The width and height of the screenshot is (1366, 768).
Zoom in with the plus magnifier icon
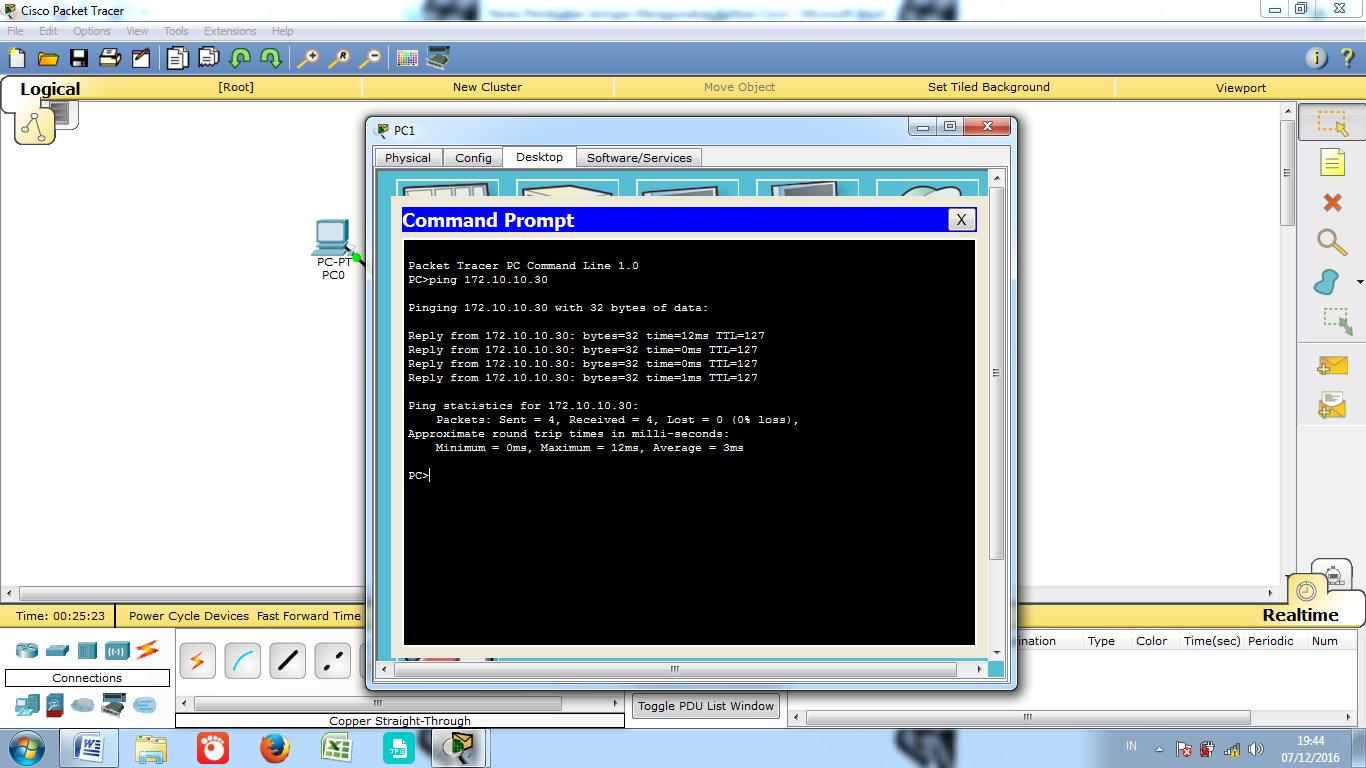pos(307,58)
